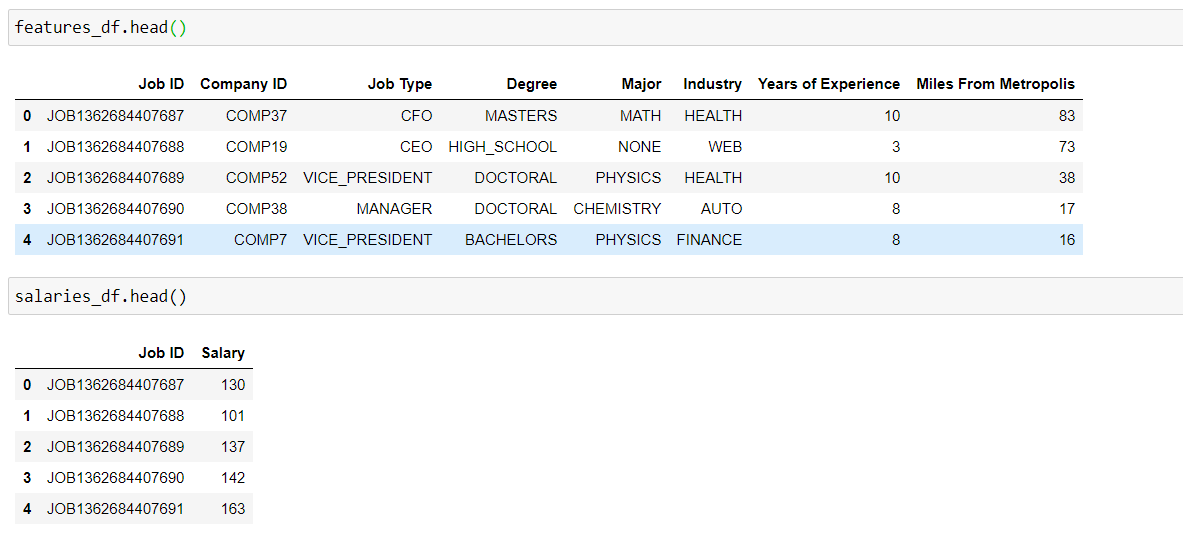This screenshot has height=536, width=1183.
Task: Click the Miles value 17
Action: (x=1067, y=208)
